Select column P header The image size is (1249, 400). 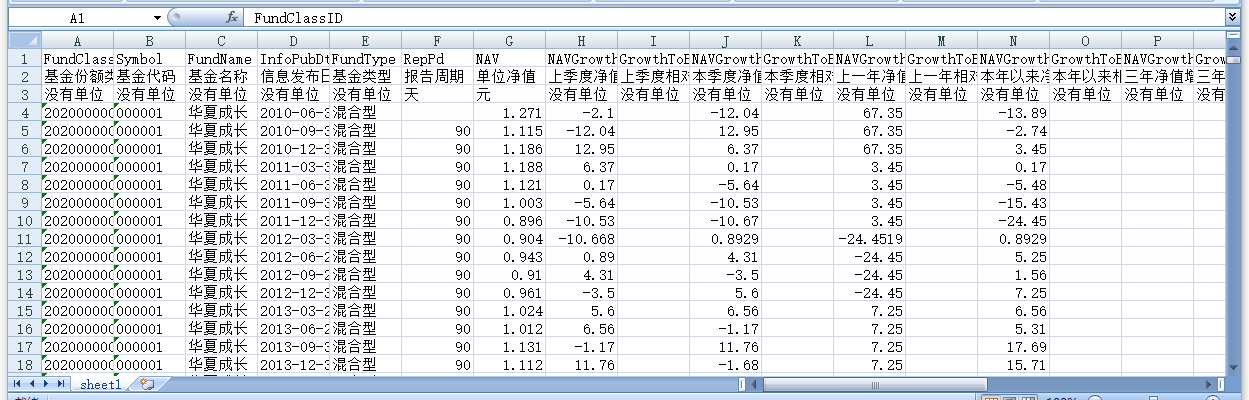[x=1158, y=40]
